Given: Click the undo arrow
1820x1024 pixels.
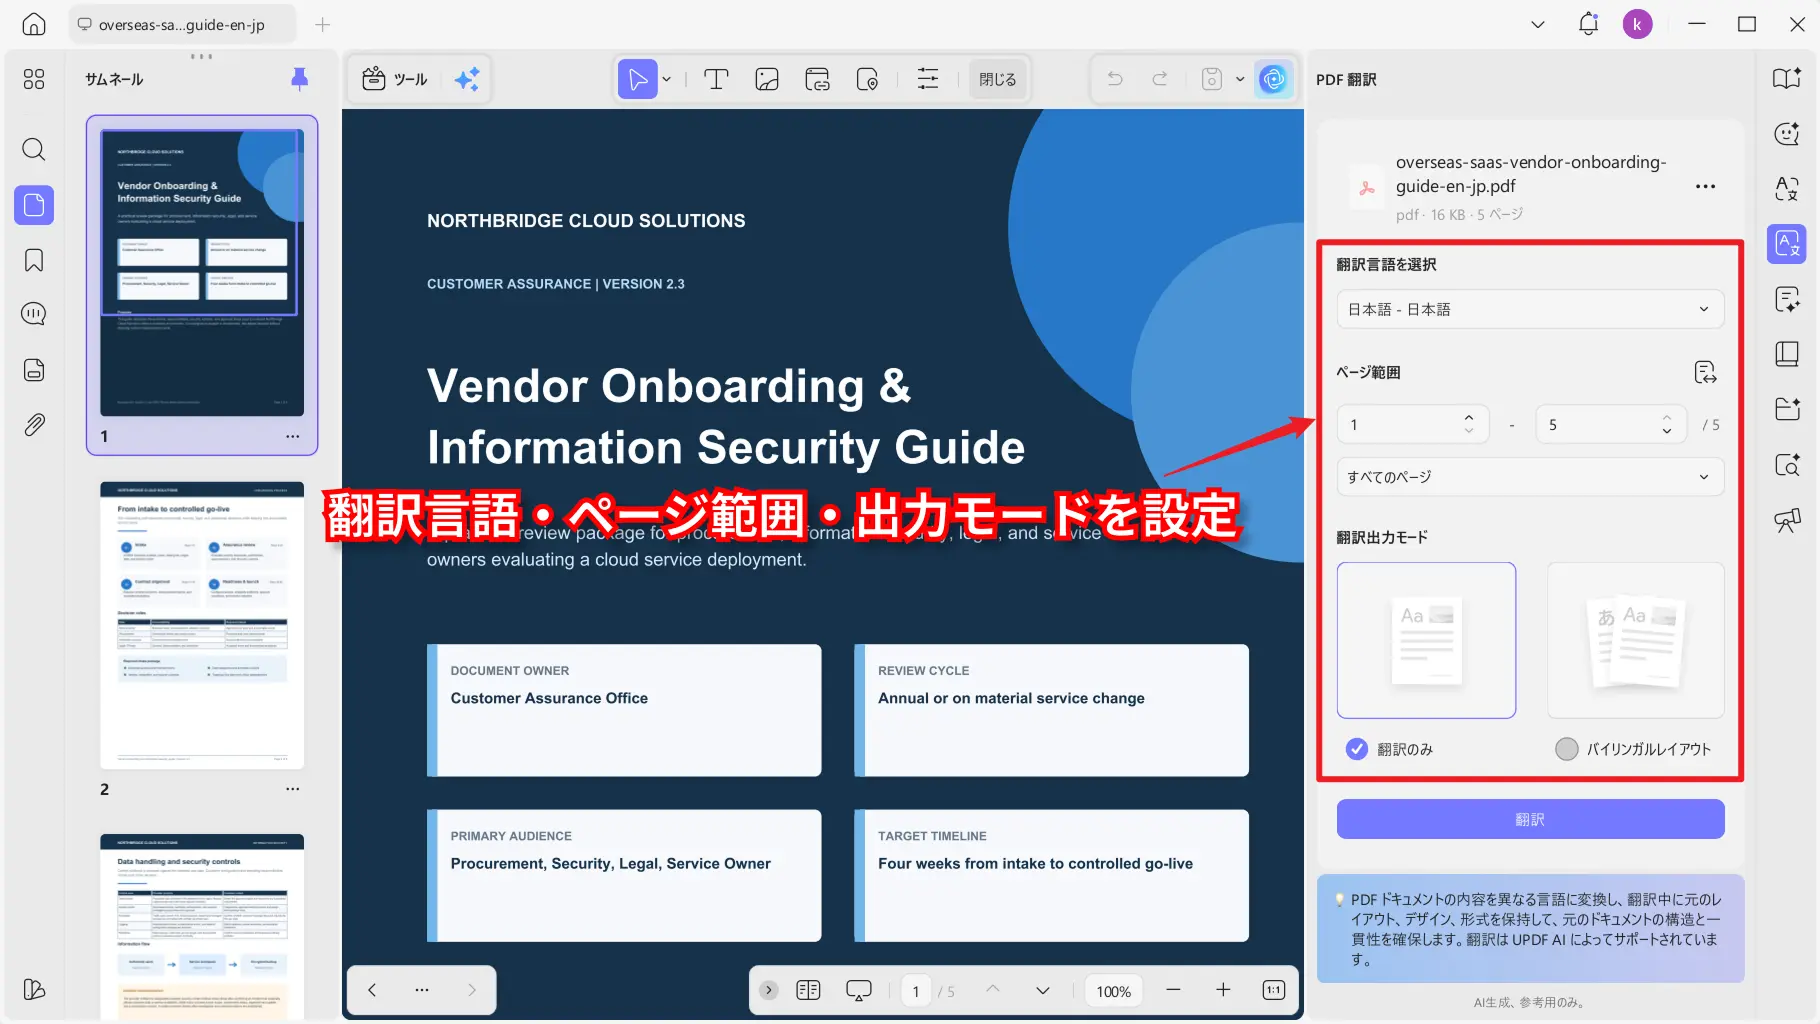Looking at the screenshot, I should click(1115, 79).
